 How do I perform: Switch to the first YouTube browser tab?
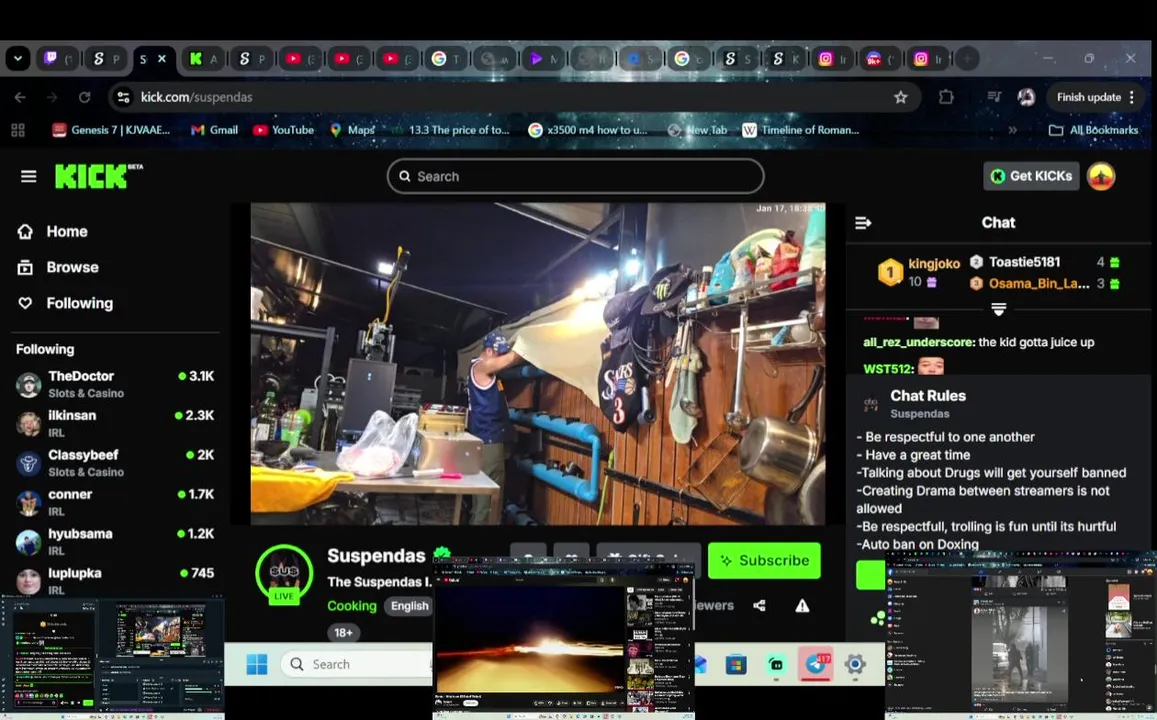302,58
